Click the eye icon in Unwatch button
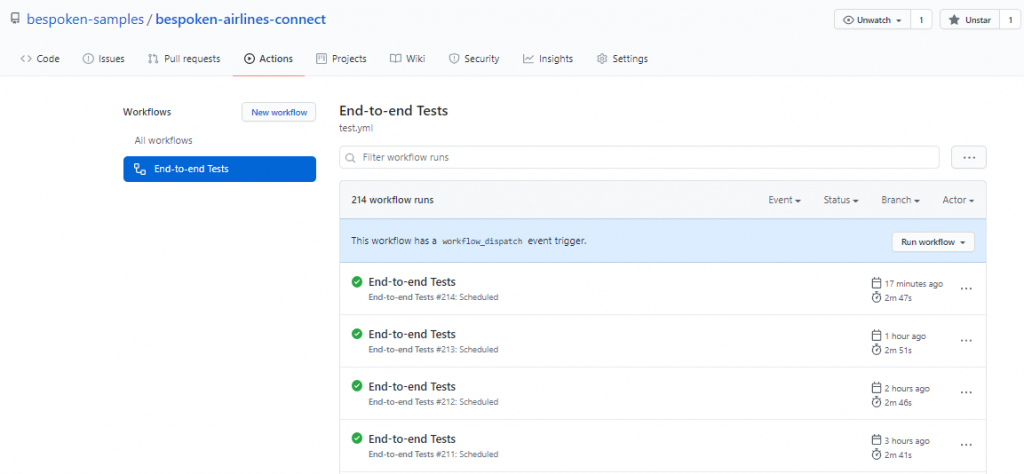The width and height of the screenshot is (1024, 474). click(x=849, y=20)
